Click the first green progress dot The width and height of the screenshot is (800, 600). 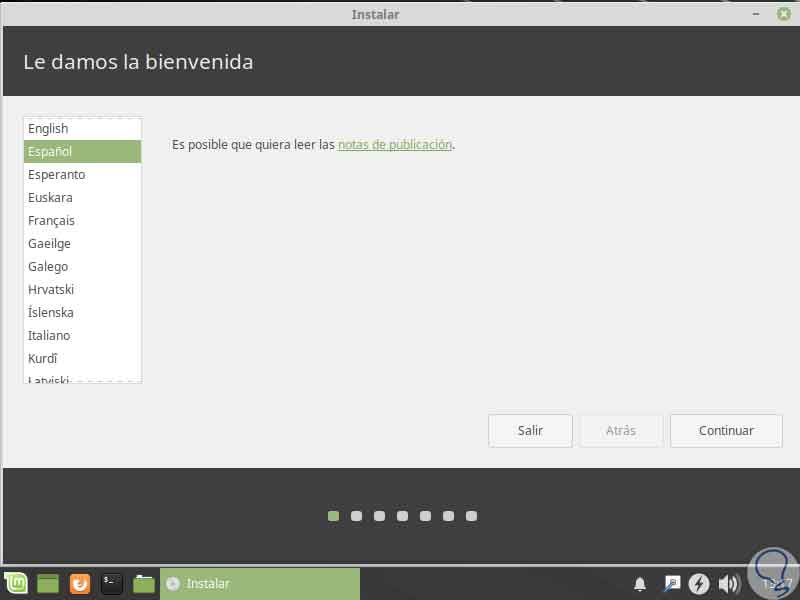pyautogui.click(x=333, y=516)
